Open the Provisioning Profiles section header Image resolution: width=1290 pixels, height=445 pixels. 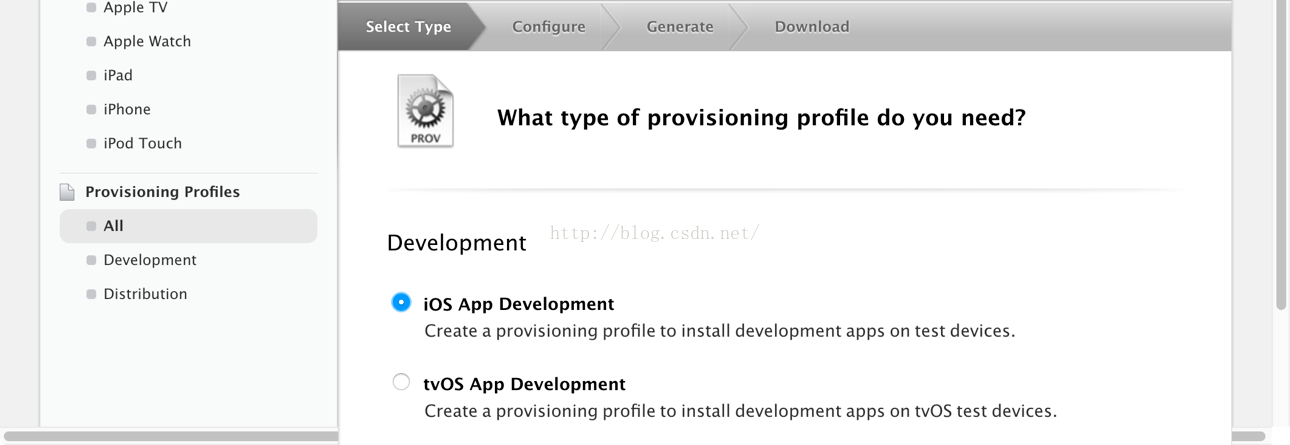[162, 192]
